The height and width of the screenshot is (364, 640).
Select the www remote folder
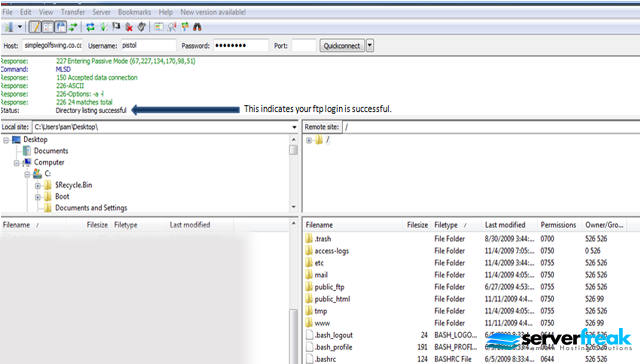(x=322, y=323)
